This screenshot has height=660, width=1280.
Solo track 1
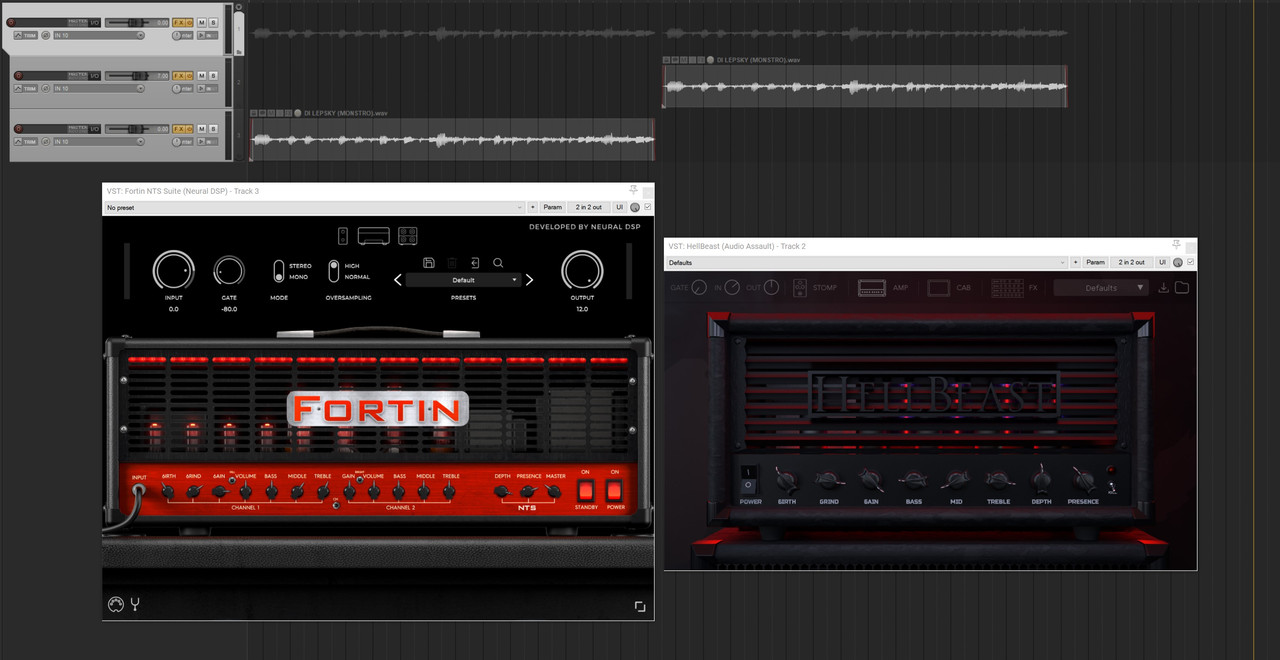pyautogui.click(x=213, y=22)
